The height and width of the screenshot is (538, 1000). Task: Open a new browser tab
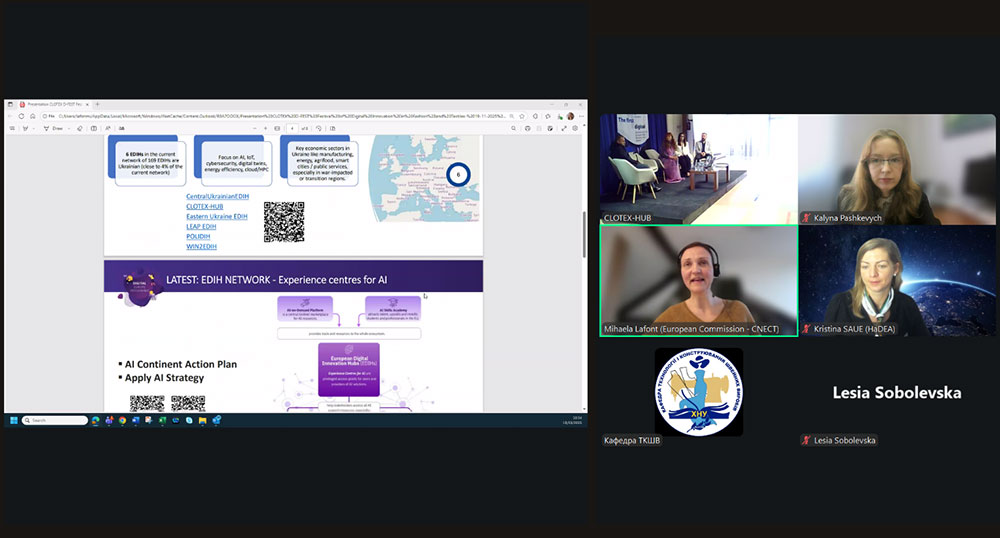coord(99,104)
